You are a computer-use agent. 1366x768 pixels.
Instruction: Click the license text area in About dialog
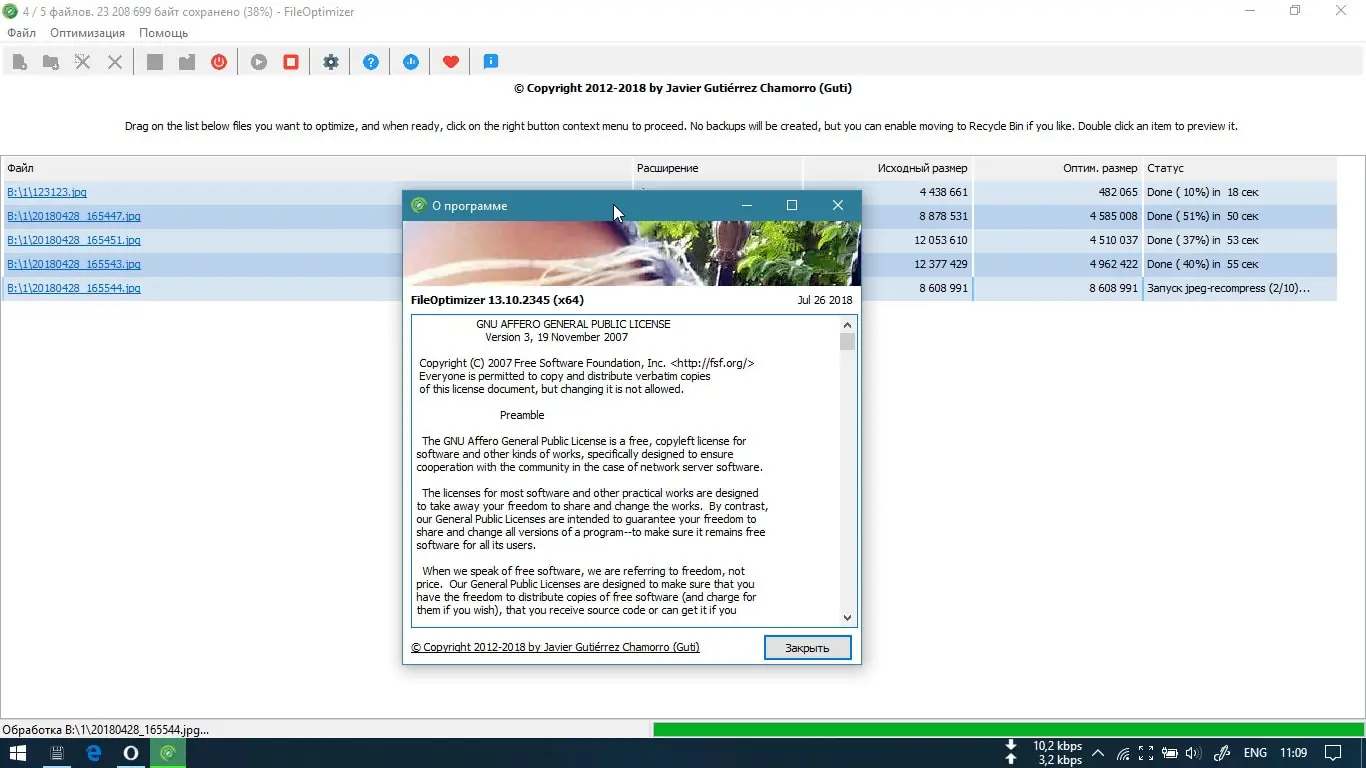626,471
